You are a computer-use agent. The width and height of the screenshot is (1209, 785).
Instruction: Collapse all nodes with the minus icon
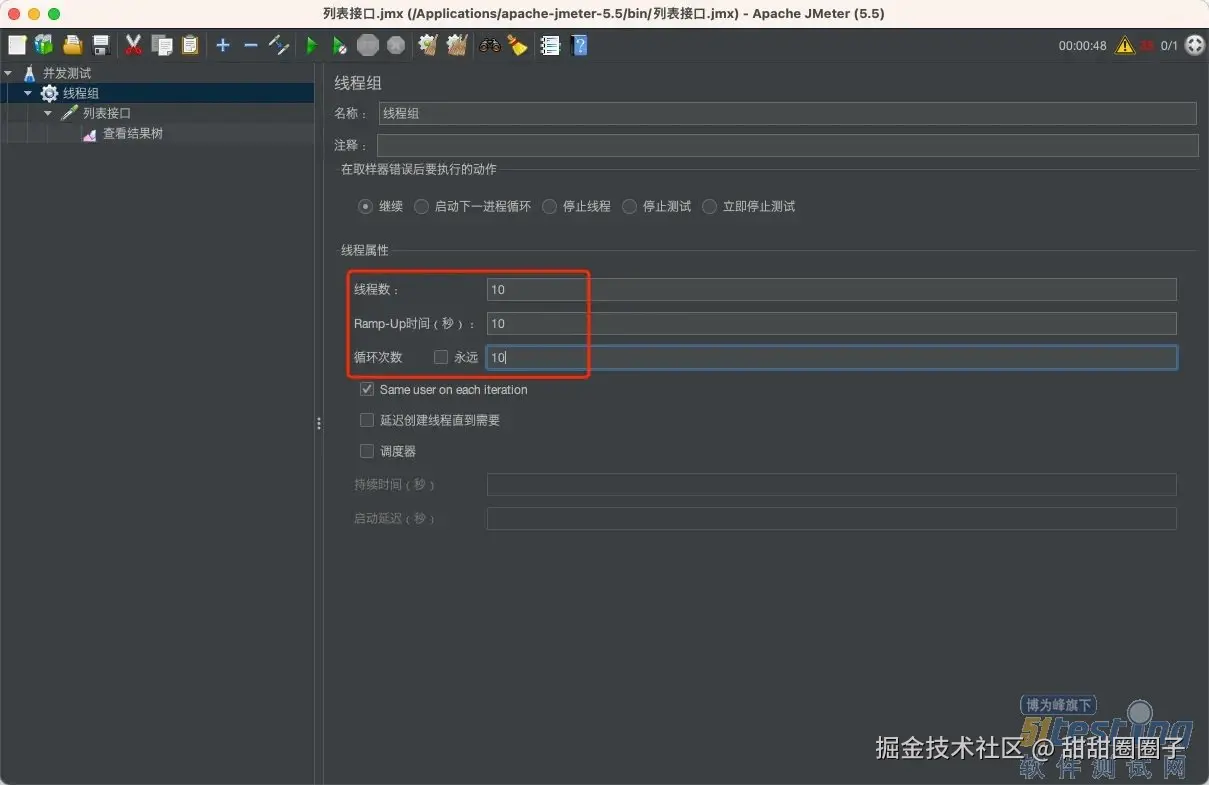[251, 45]
